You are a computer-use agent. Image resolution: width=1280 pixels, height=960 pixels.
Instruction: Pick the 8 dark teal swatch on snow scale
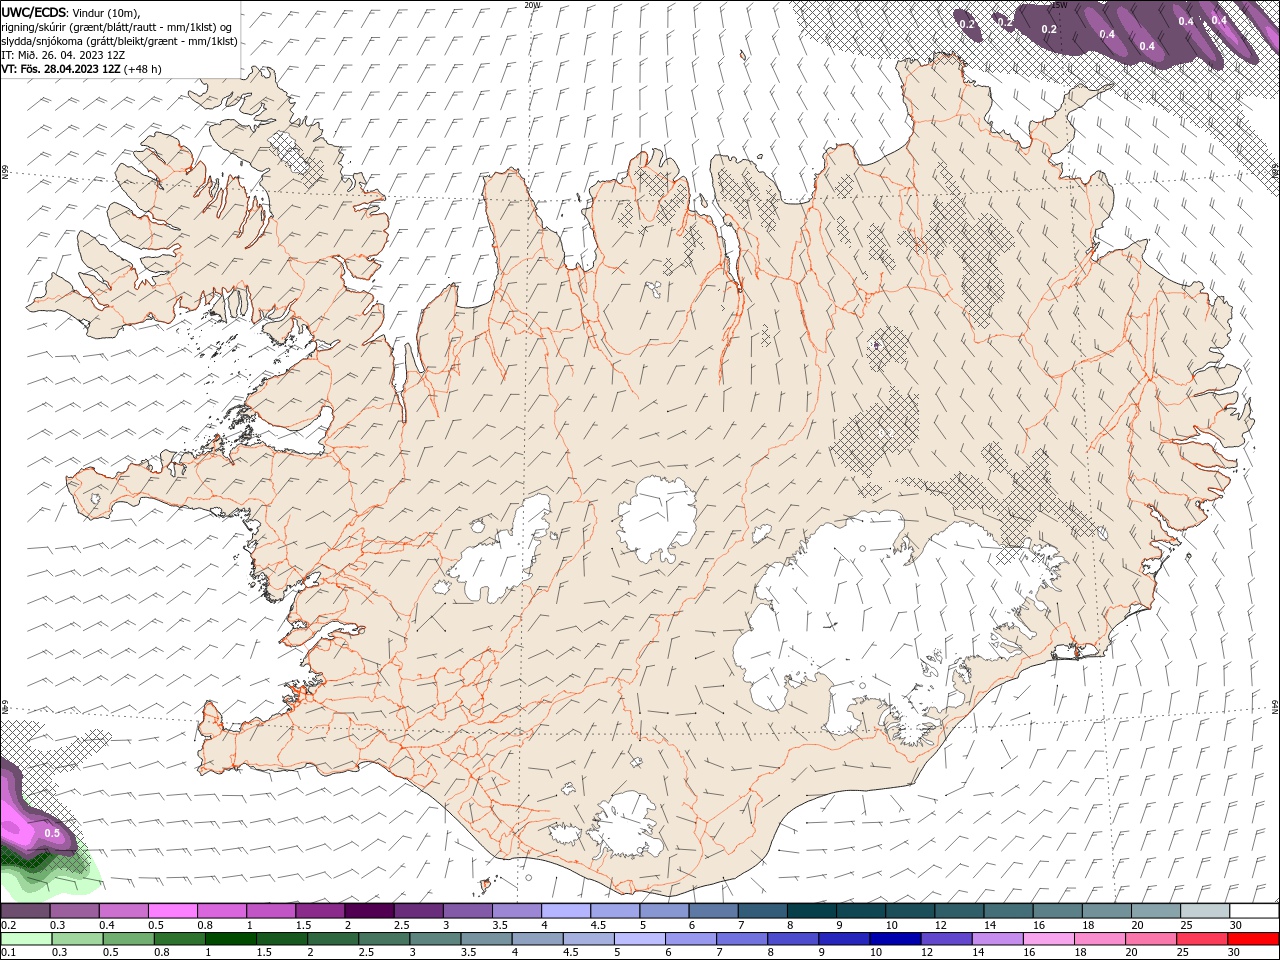point(812,911)
